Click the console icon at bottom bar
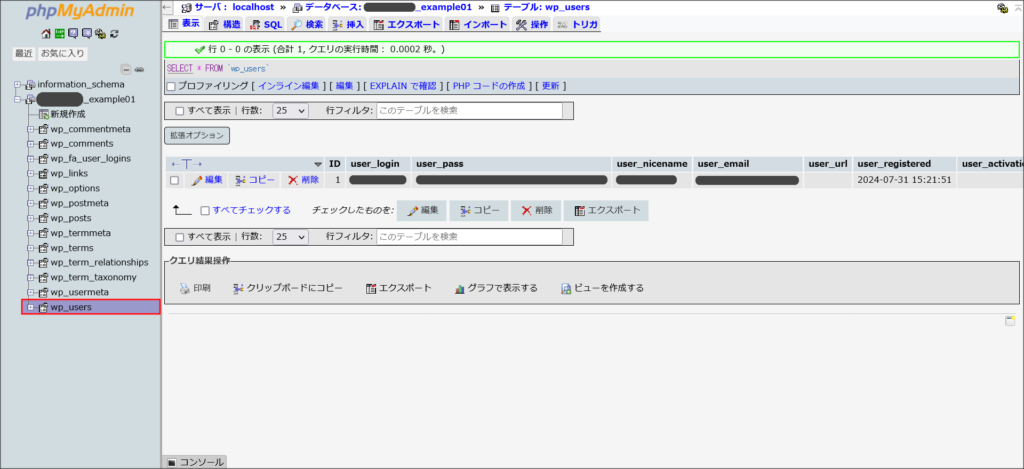Screen dimensions: 1024x469 pos(172,462)
